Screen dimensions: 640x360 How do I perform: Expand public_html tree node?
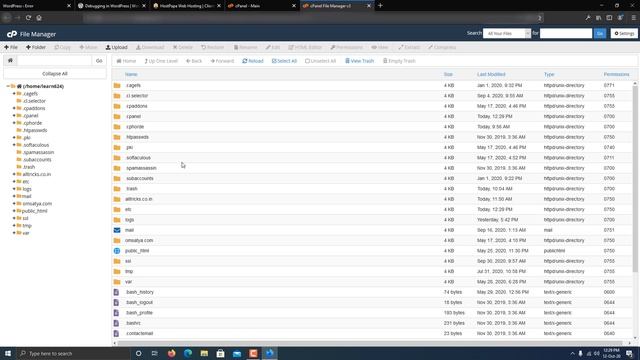14,211
